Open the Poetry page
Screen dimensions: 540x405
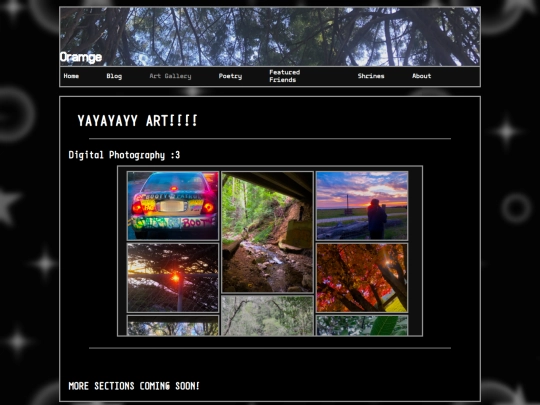point(230,76)
